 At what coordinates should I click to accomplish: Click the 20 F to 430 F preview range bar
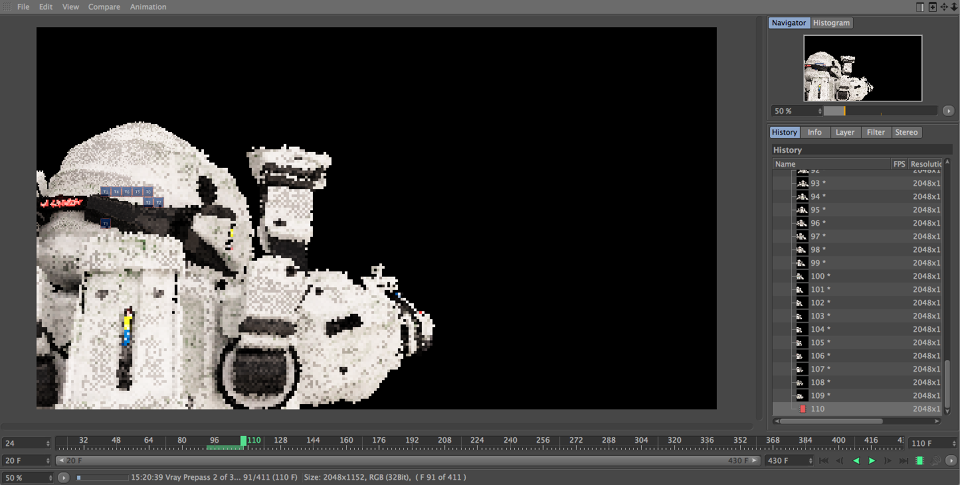click(x=408, y=461)
